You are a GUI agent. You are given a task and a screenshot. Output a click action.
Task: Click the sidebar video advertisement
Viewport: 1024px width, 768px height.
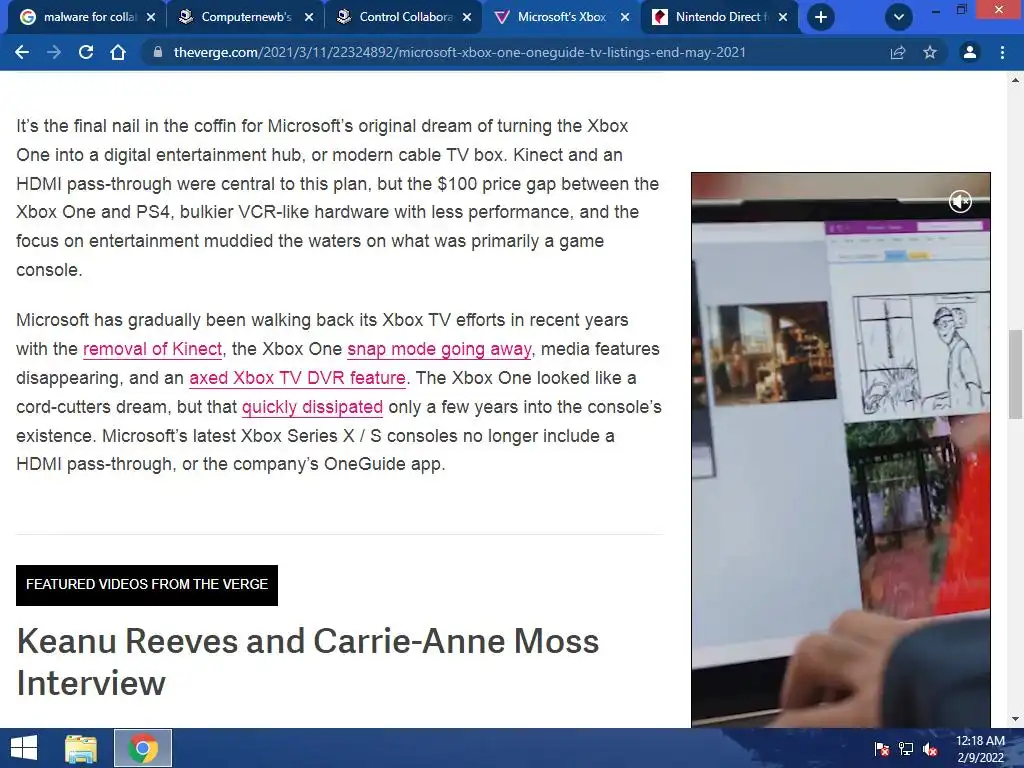pyautogui.click(x=841, y=449)
